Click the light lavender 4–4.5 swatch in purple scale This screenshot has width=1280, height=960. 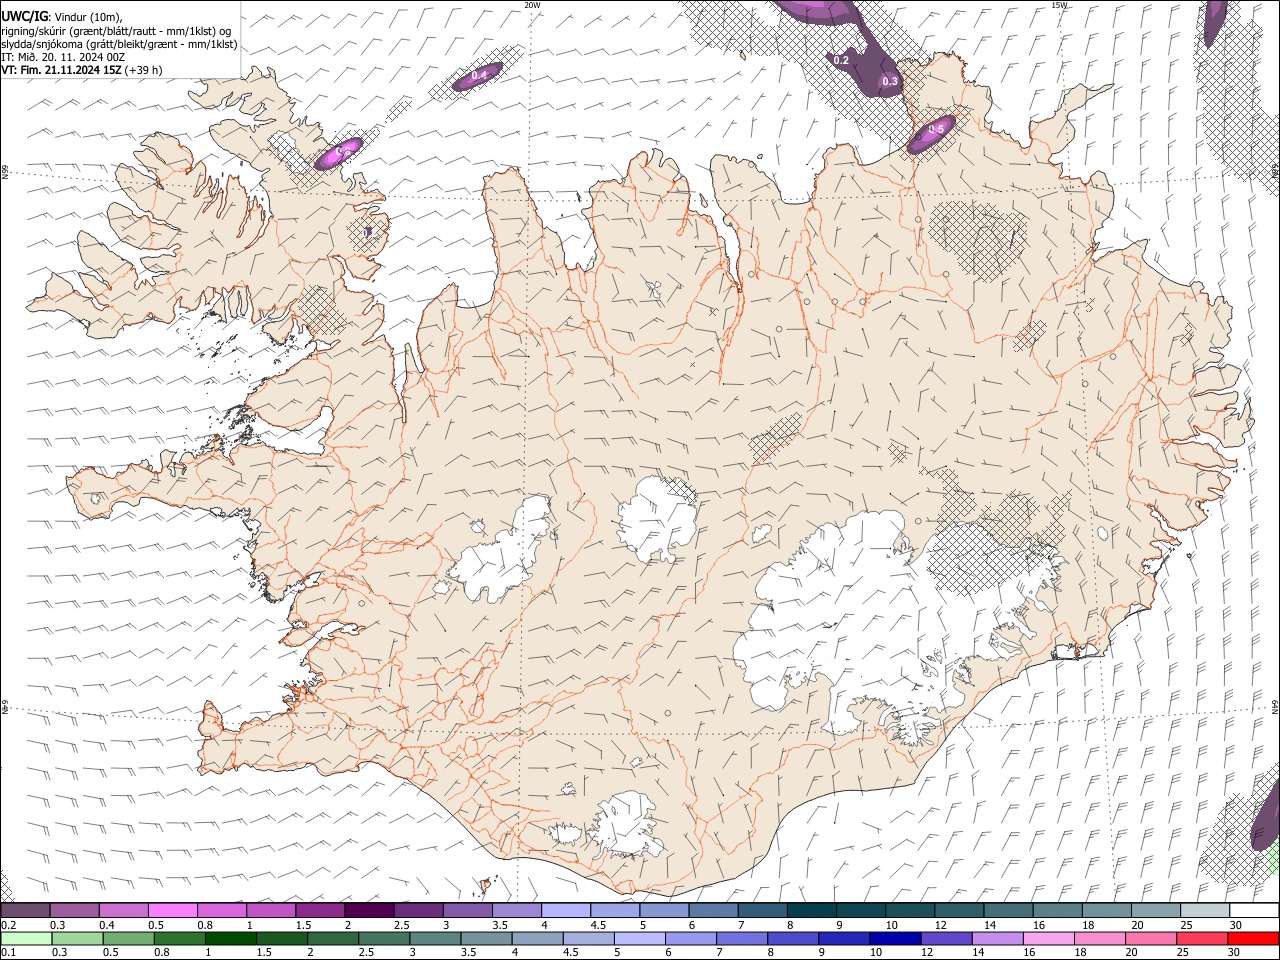click(x=565, y=910)
